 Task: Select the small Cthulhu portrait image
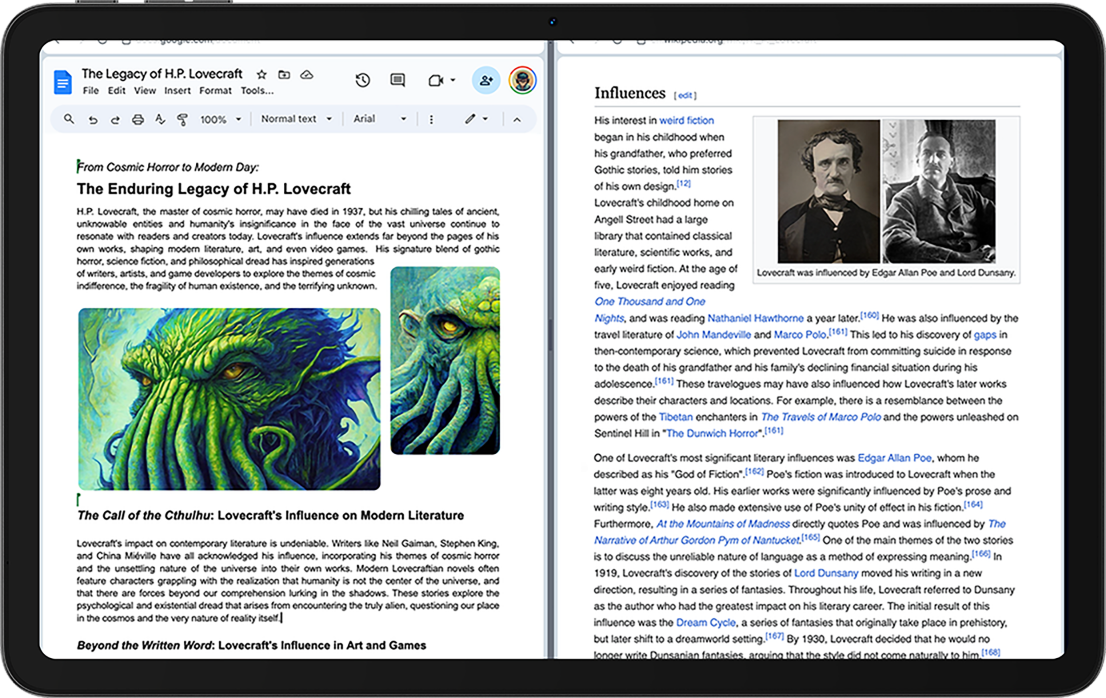coord(445,360)
